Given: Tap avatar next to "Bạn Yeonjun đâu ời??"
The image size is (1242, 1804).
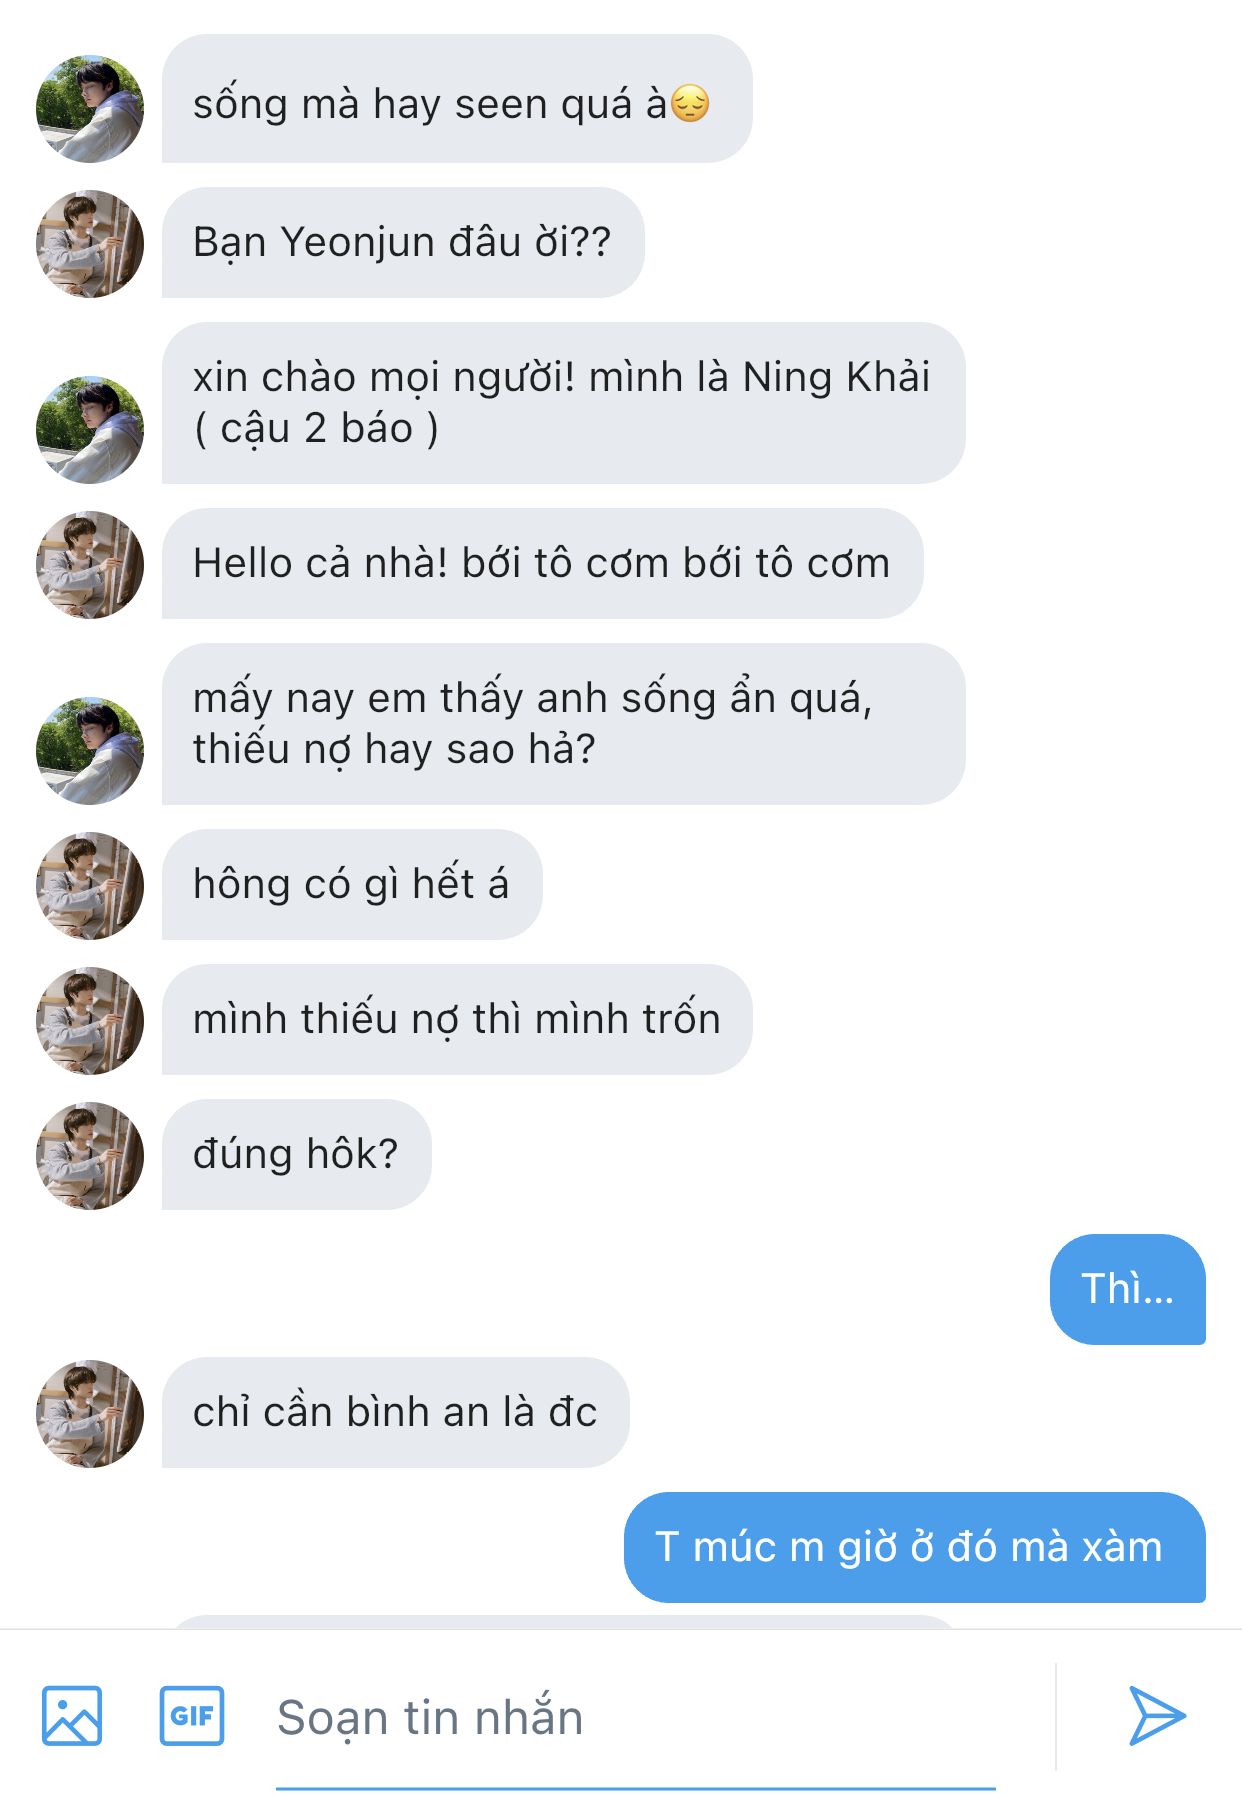Looking at the screenshot, I should pyautogui.click(x=90, y=243).
